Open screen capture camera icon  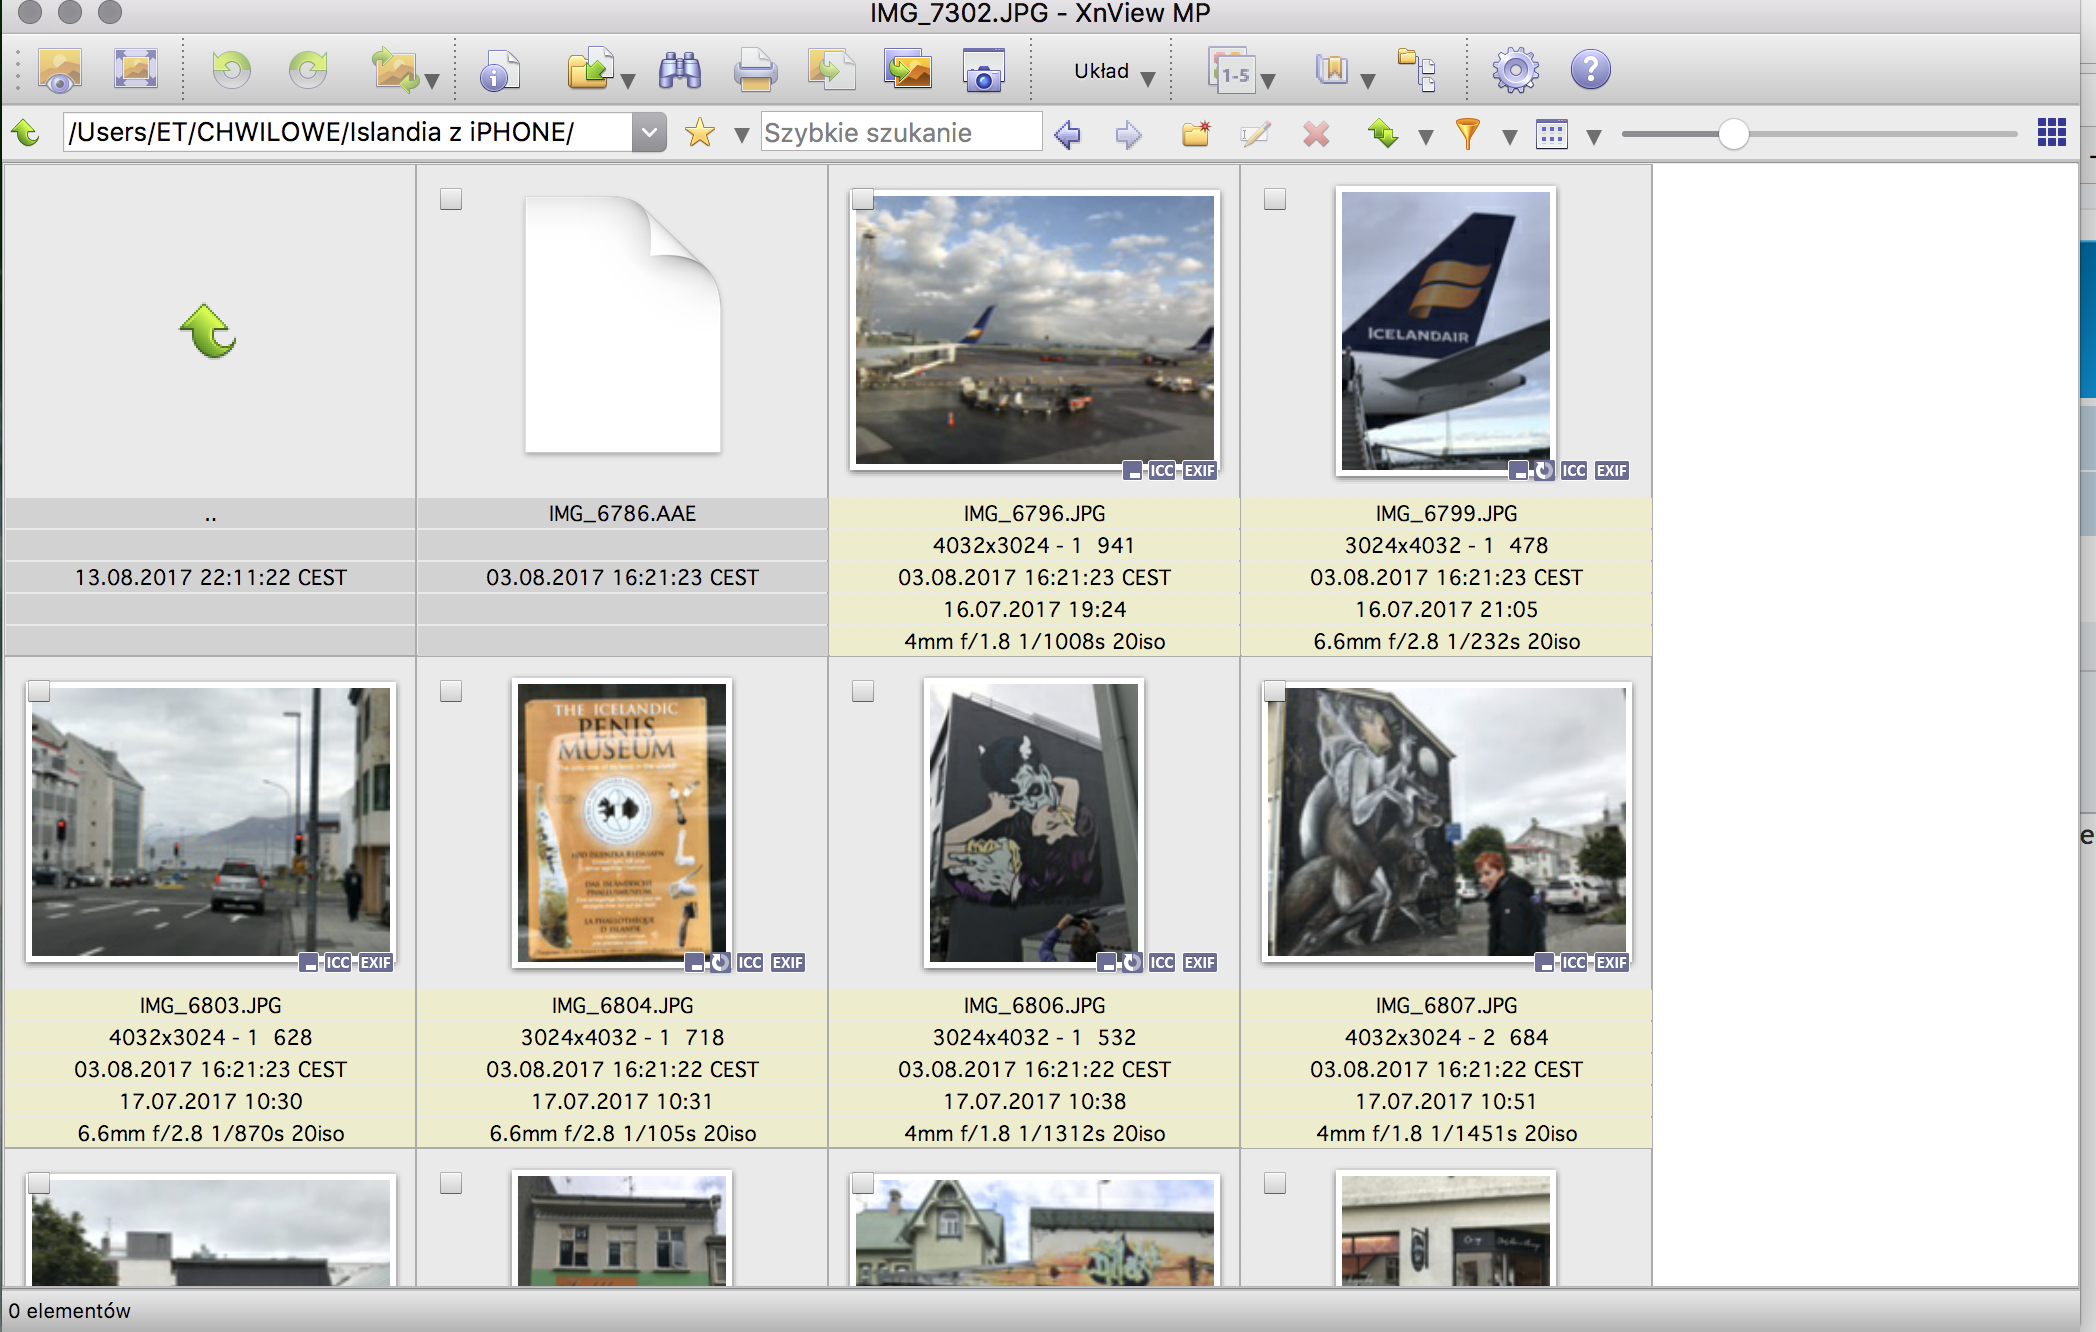click(x=983, y=71)
